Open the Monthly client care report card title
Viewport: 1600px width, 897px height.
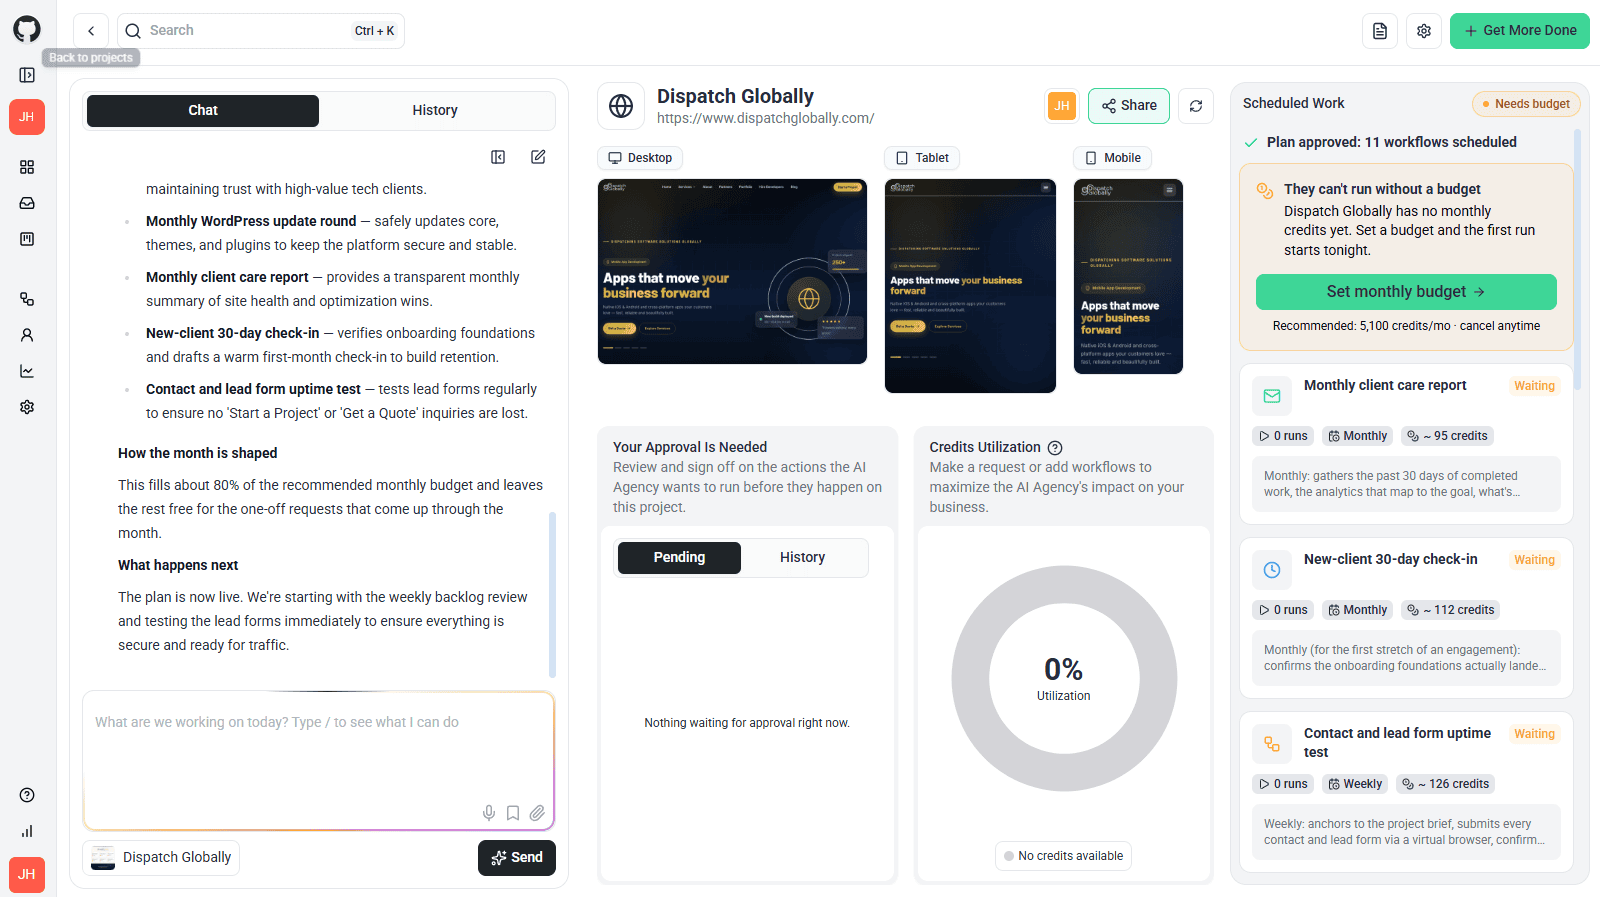coord(1385,386)
